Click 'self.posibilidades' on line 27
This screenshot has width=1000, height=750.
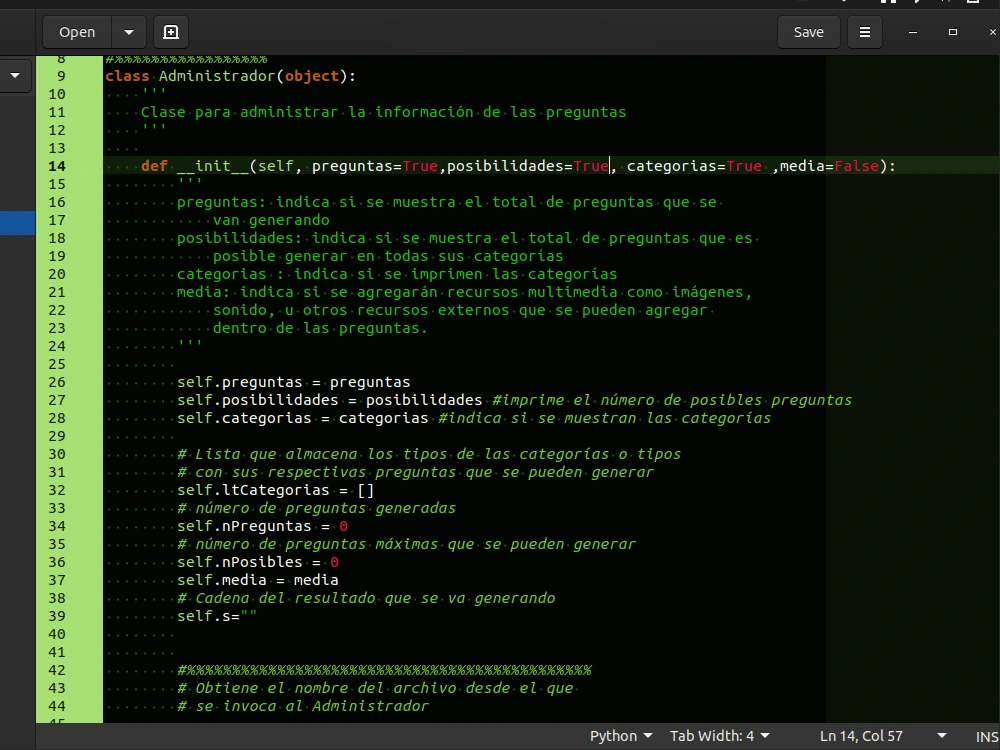(258, 400)
